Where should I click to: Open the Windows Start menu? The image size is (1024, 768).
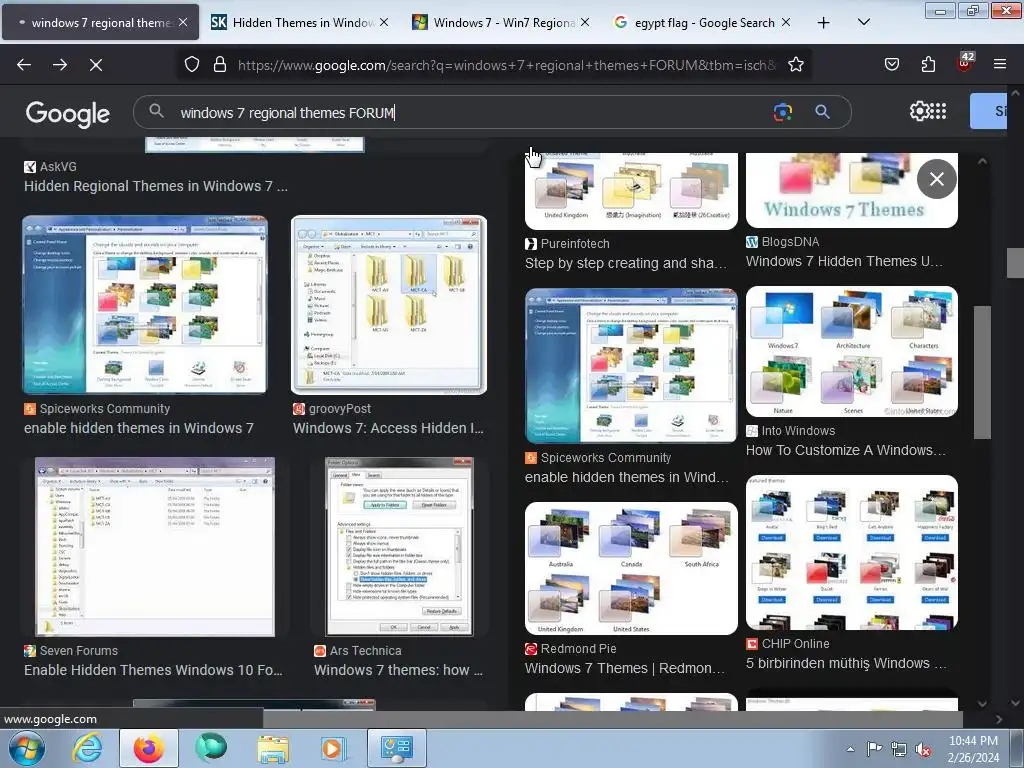pyautogui.click(x=26, y=748)
